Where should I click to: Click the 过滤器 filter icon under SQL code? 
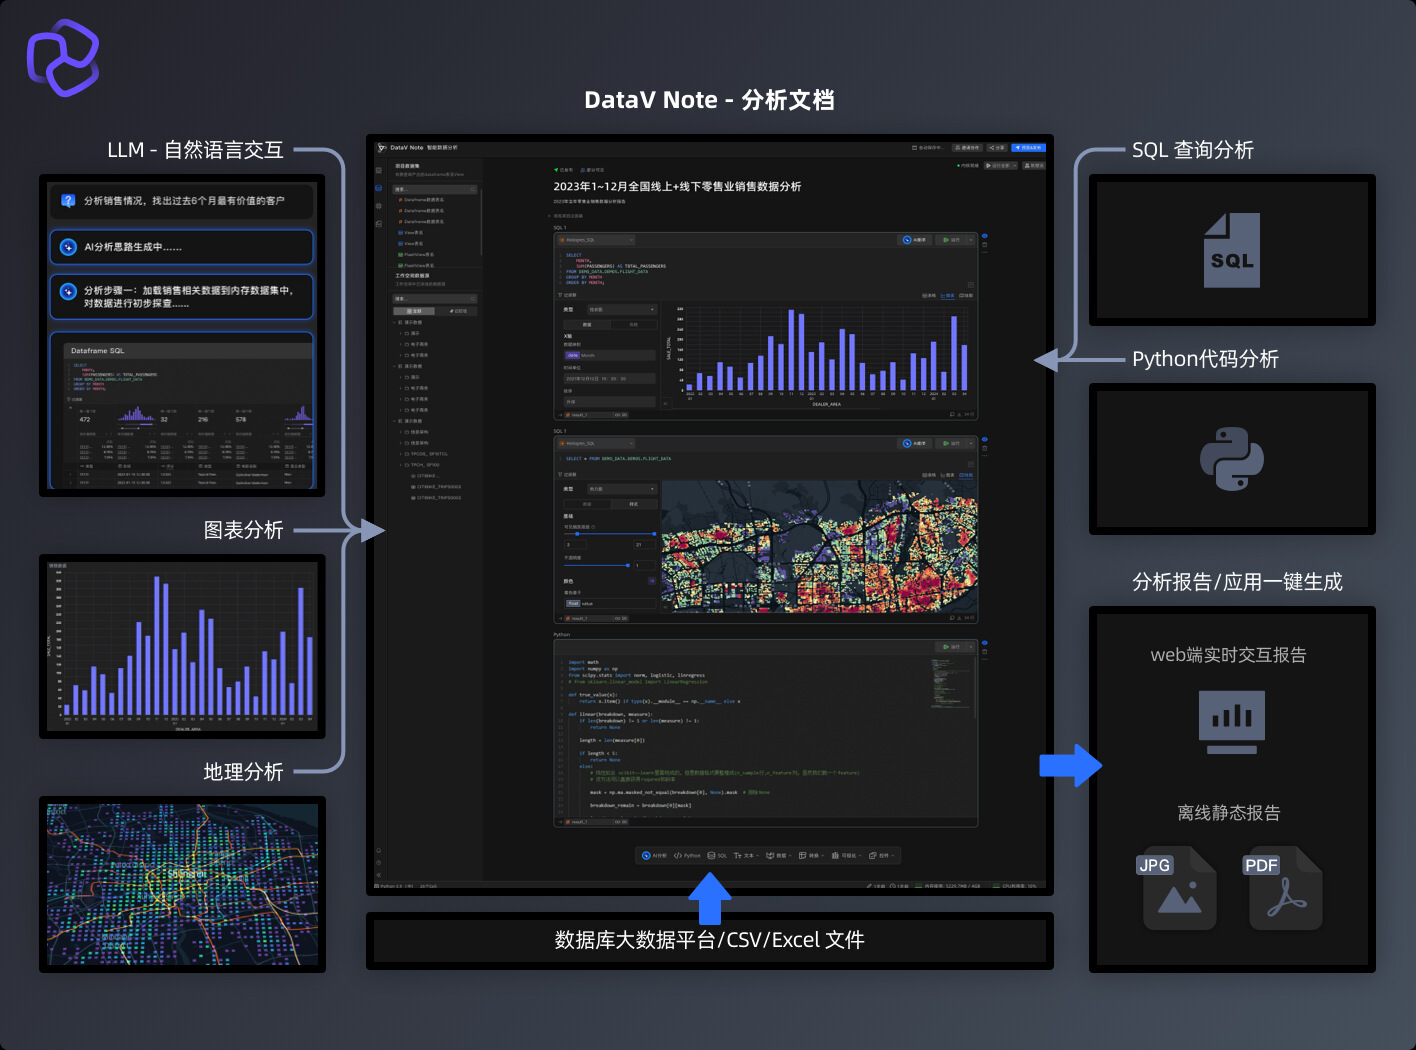(x=561, y=295)
